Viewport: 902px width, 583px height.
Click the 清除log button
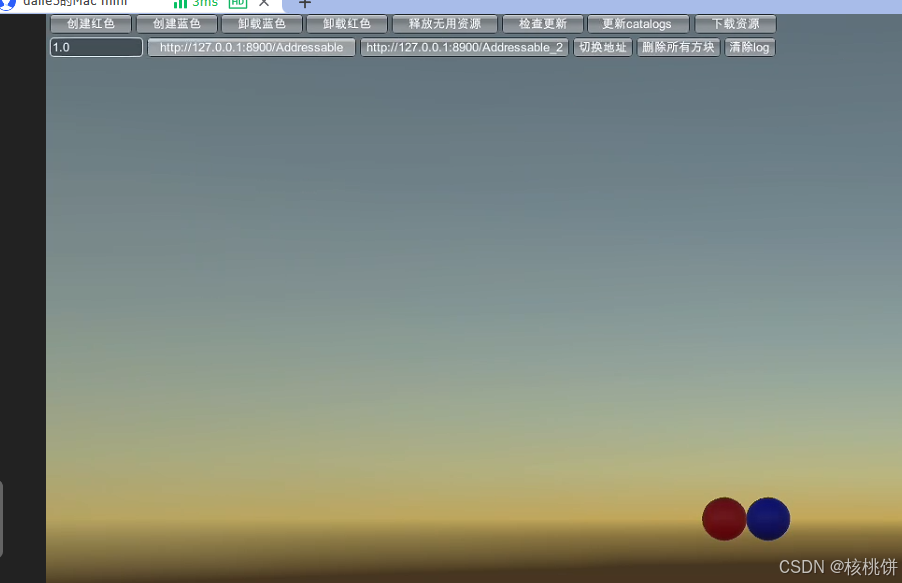click(x=750, y=47)
